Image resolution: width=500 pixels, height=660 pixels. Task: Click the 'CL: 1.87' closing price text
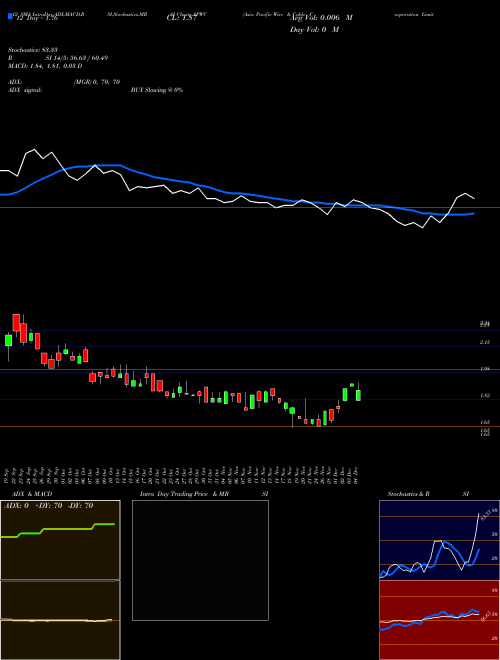pyautogui.click(x=182, y=18)
